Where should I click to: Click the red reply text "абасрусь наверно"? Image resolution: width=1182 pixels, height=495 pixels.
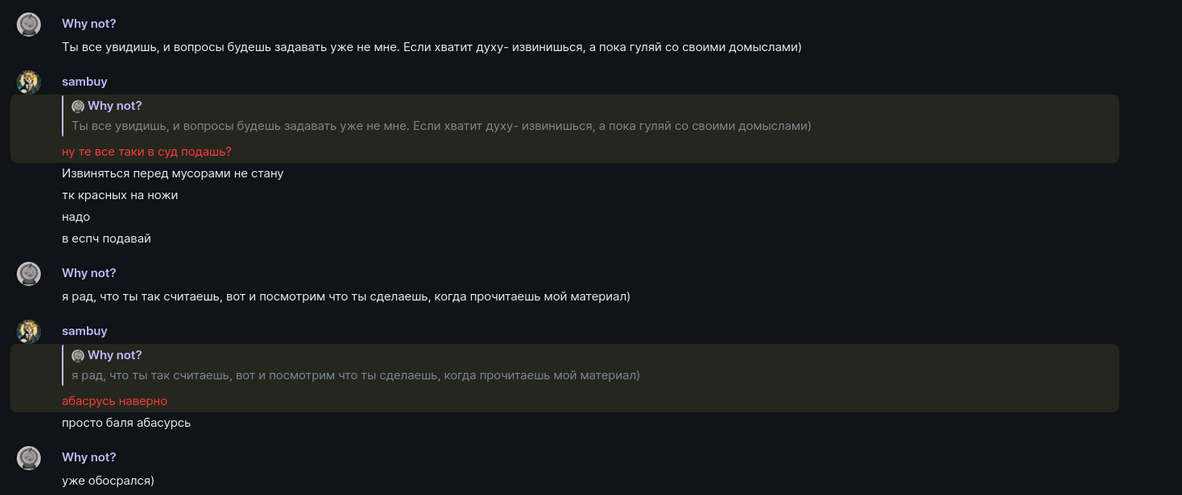(114, 401)
